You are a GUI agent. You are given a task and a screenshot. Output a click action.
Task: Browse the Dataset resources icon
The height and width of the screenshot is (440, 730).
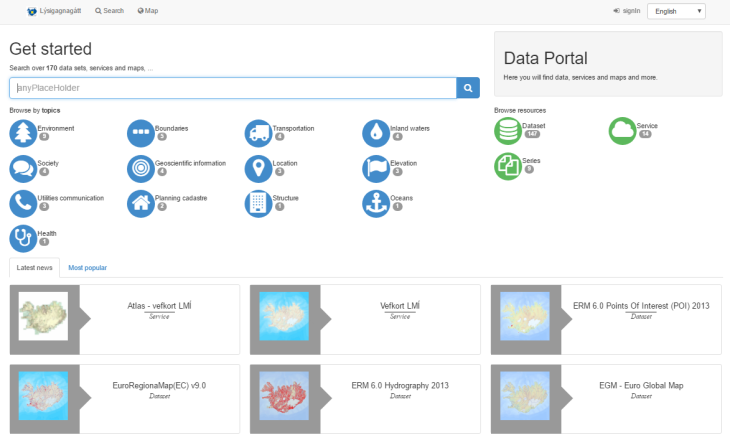tap(508, 131)
